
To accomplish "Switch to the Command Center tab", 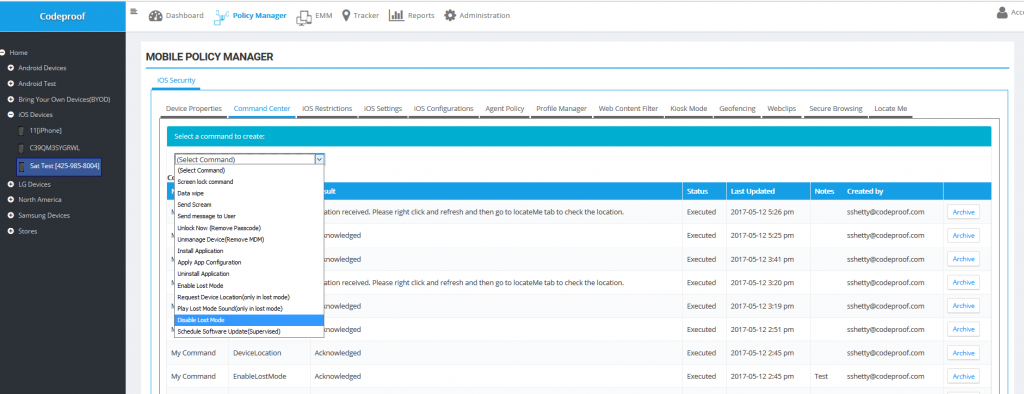I will click(x=262, y=108).
